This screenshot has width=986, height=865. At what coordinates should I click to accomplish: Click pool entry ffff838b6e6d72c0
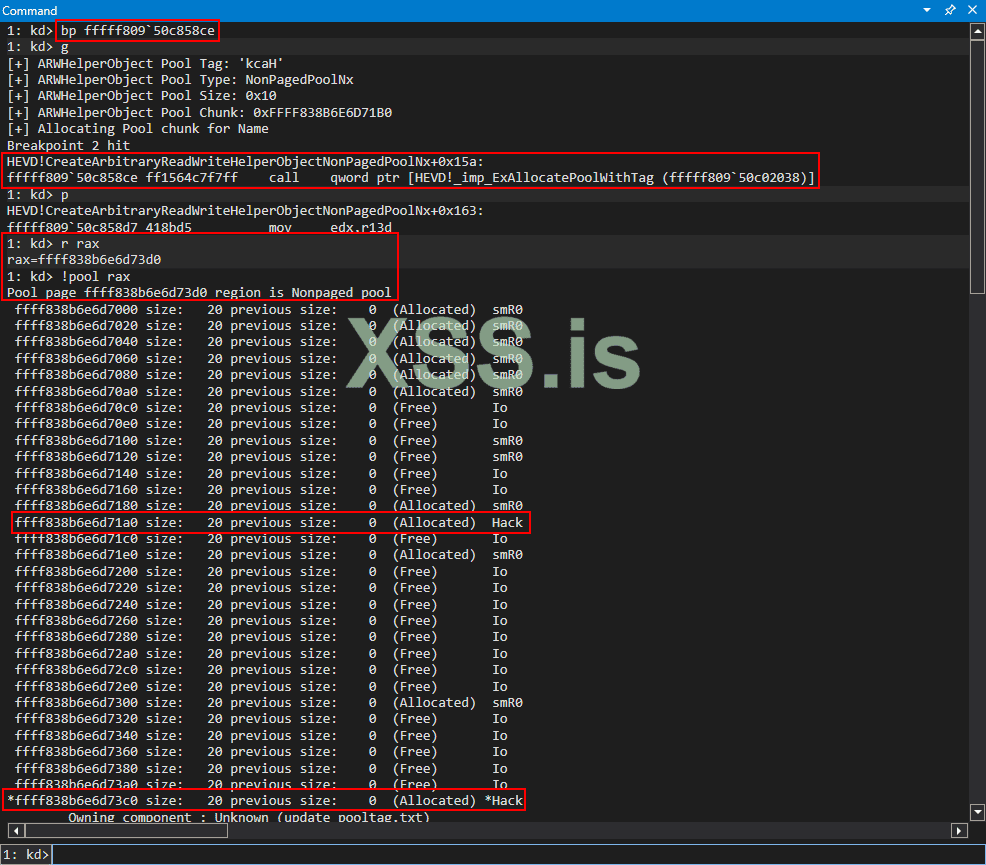click(261, 670)
